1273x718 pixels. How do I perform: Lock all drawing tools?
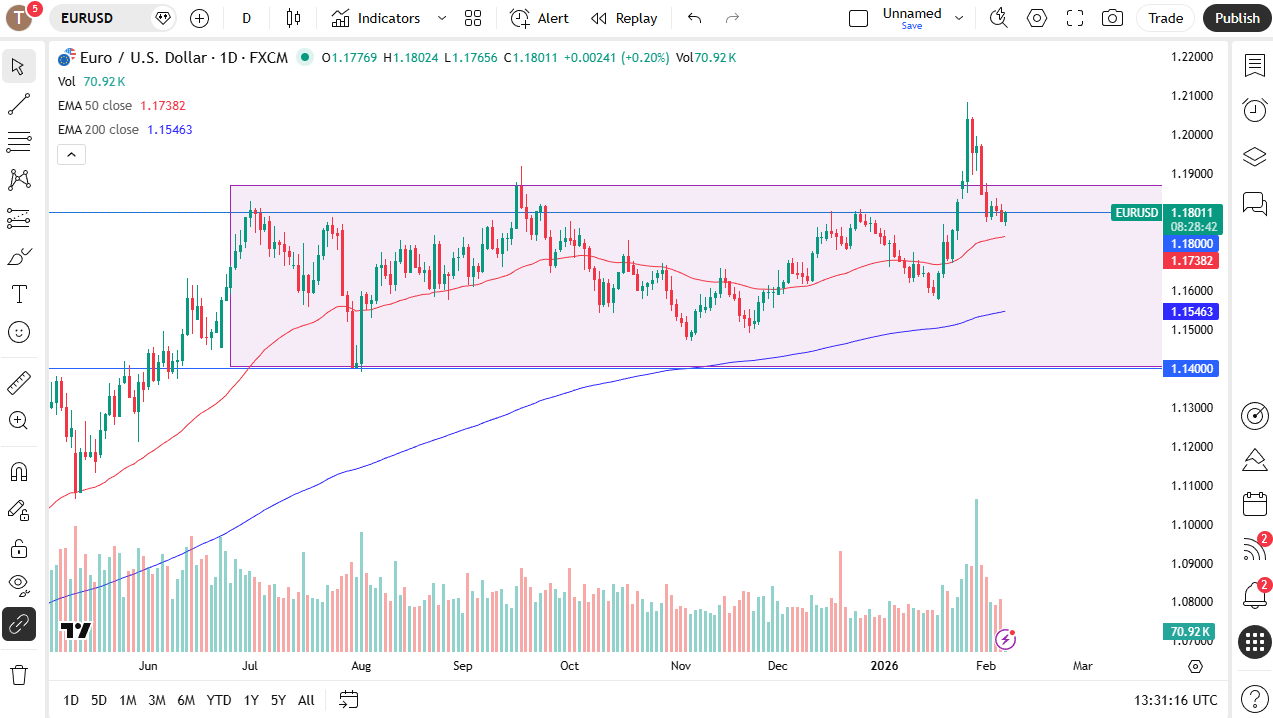click(x=18, y=548)
